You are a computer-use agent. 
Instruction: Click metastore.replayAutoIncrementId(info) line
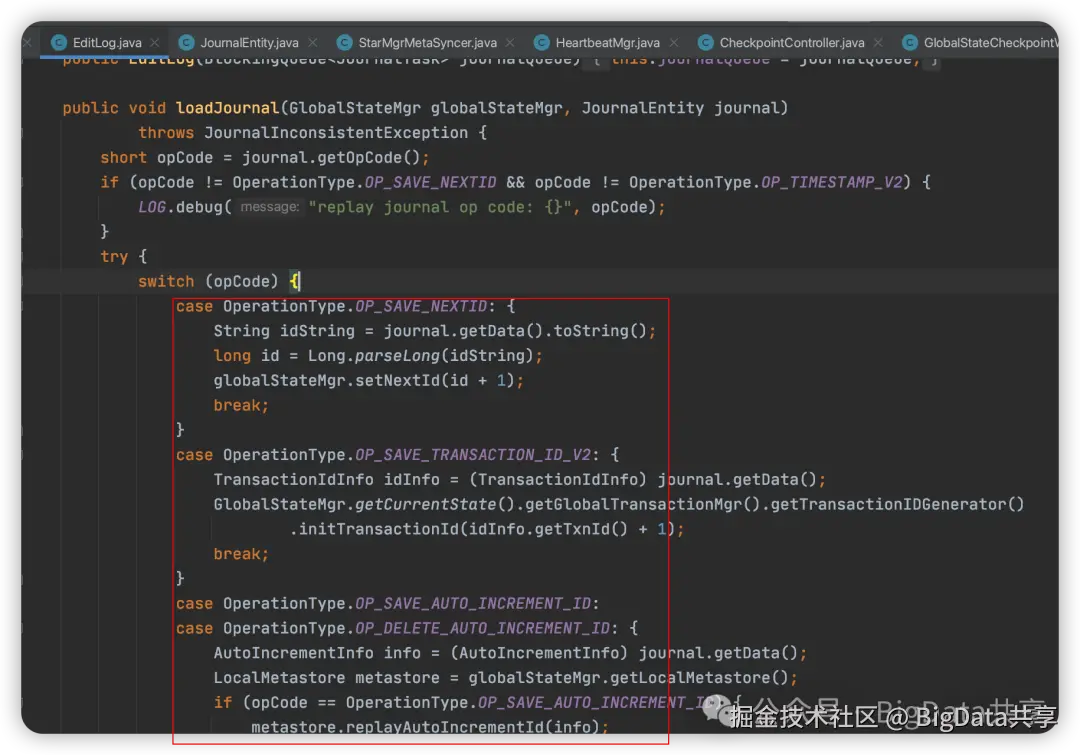pos(430,727)
